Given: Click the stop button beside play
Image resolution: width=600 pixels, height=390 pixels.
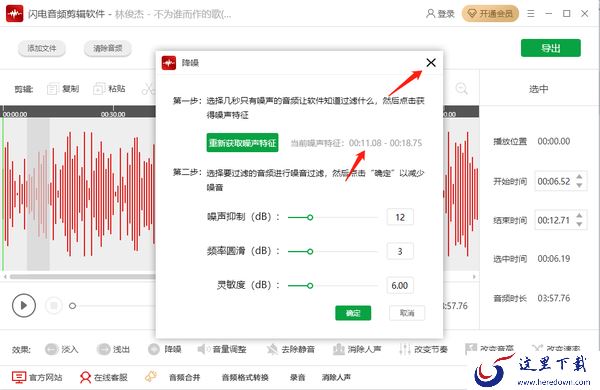Looking at the screenshot, I should pos(54,305).
